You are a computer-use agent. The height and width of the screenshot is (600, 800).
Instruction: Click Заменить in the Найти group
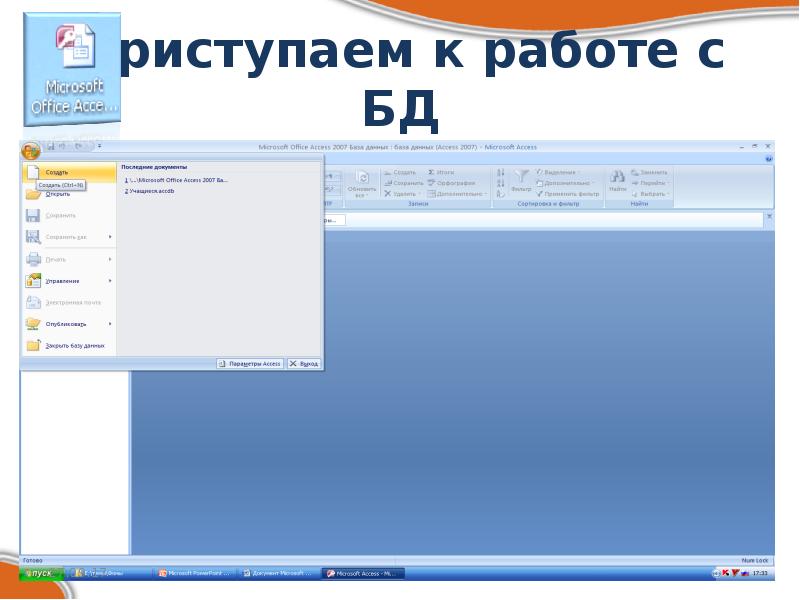click(x=649, y=172)
